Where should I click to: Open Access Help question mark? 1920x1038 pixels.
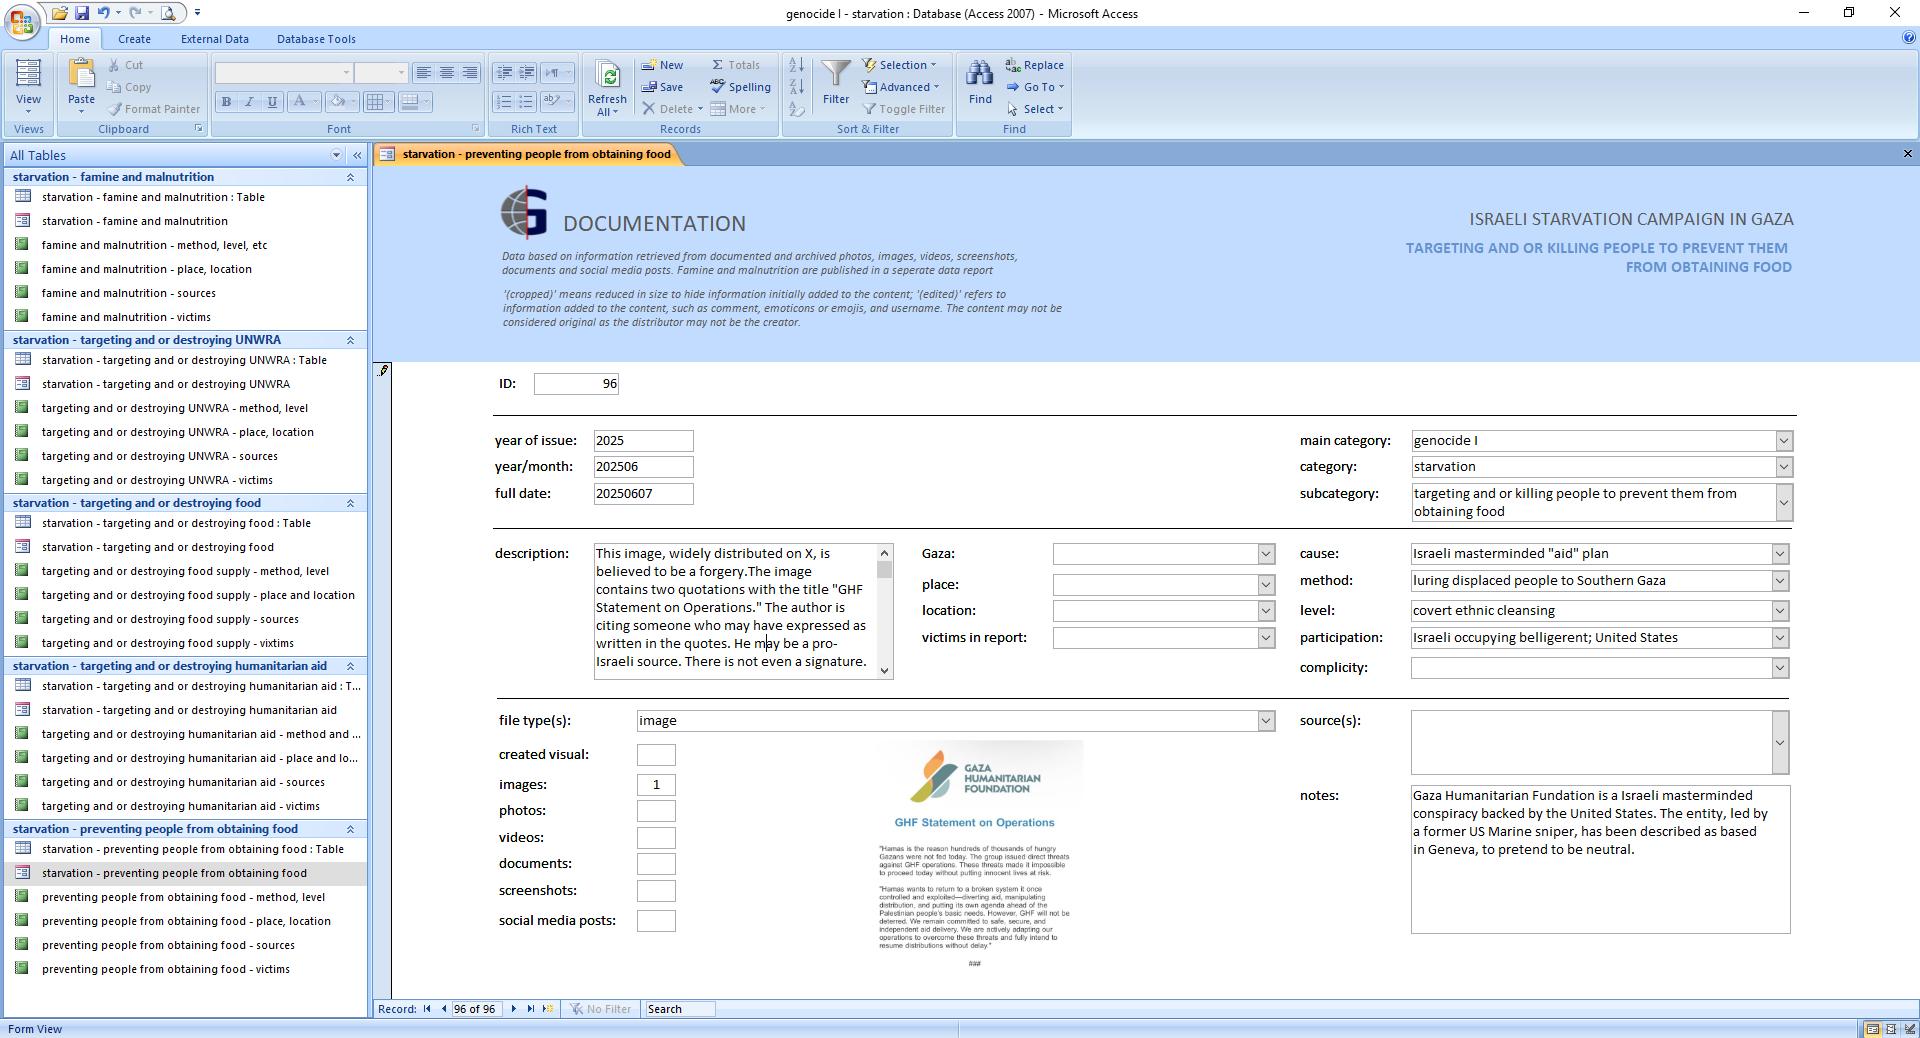[x=1909, y=38]
